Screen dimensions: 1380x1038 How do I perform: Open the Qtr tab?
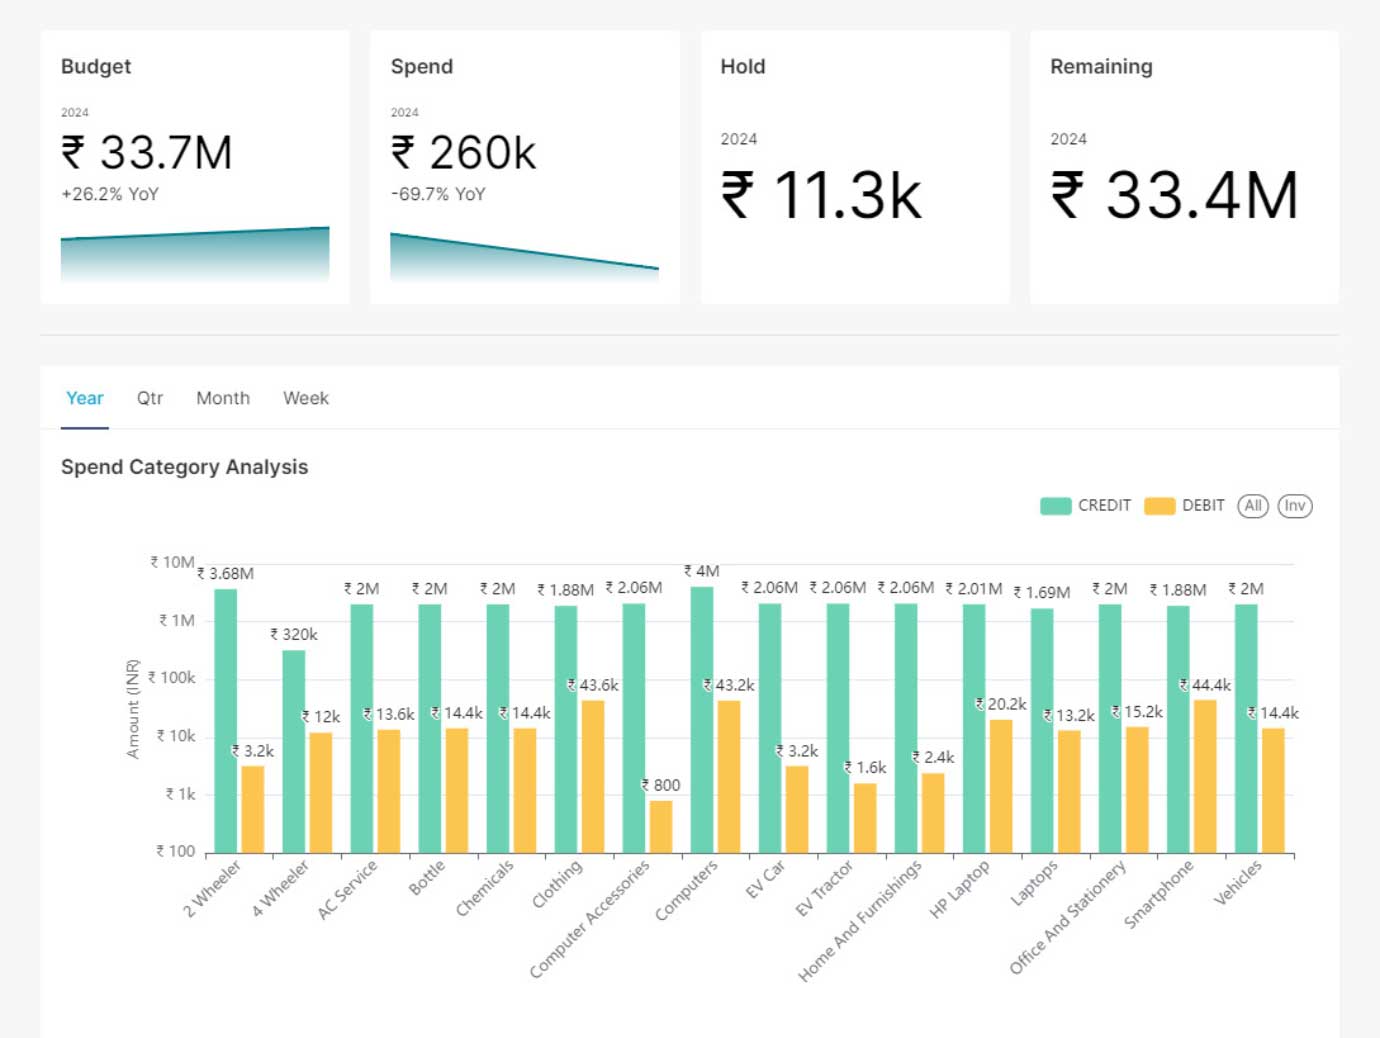click(149, 398)
